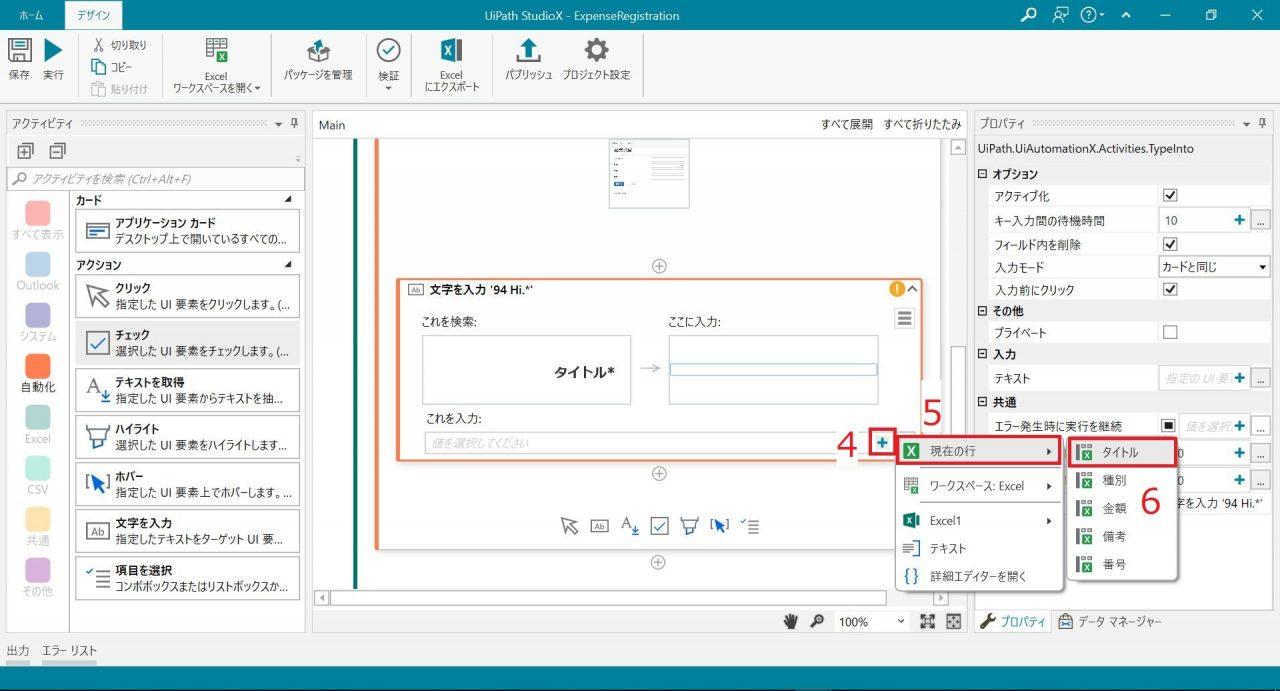Open the search magnifier in title bar
Image resolution: width=1280 pixels, height=691 pixels.
[1029, 15]
